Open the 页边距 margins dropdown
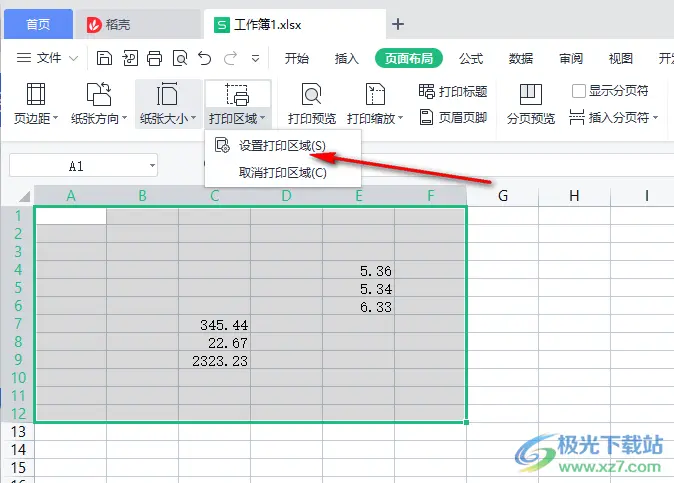 [x=36, y=104]
